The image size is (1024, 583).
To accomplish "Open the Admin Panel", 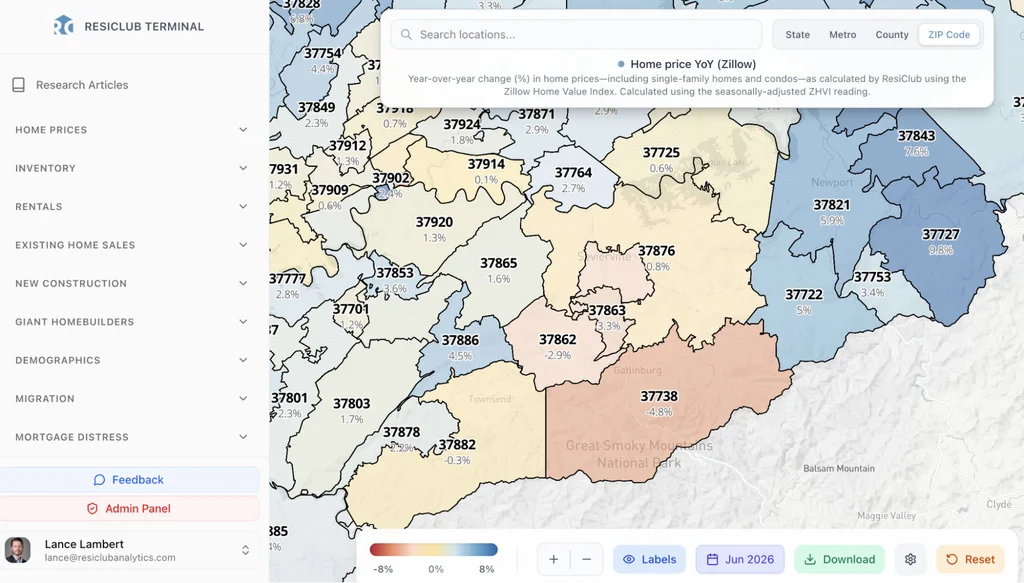I will pyautogui.click(x=129, y=509).
